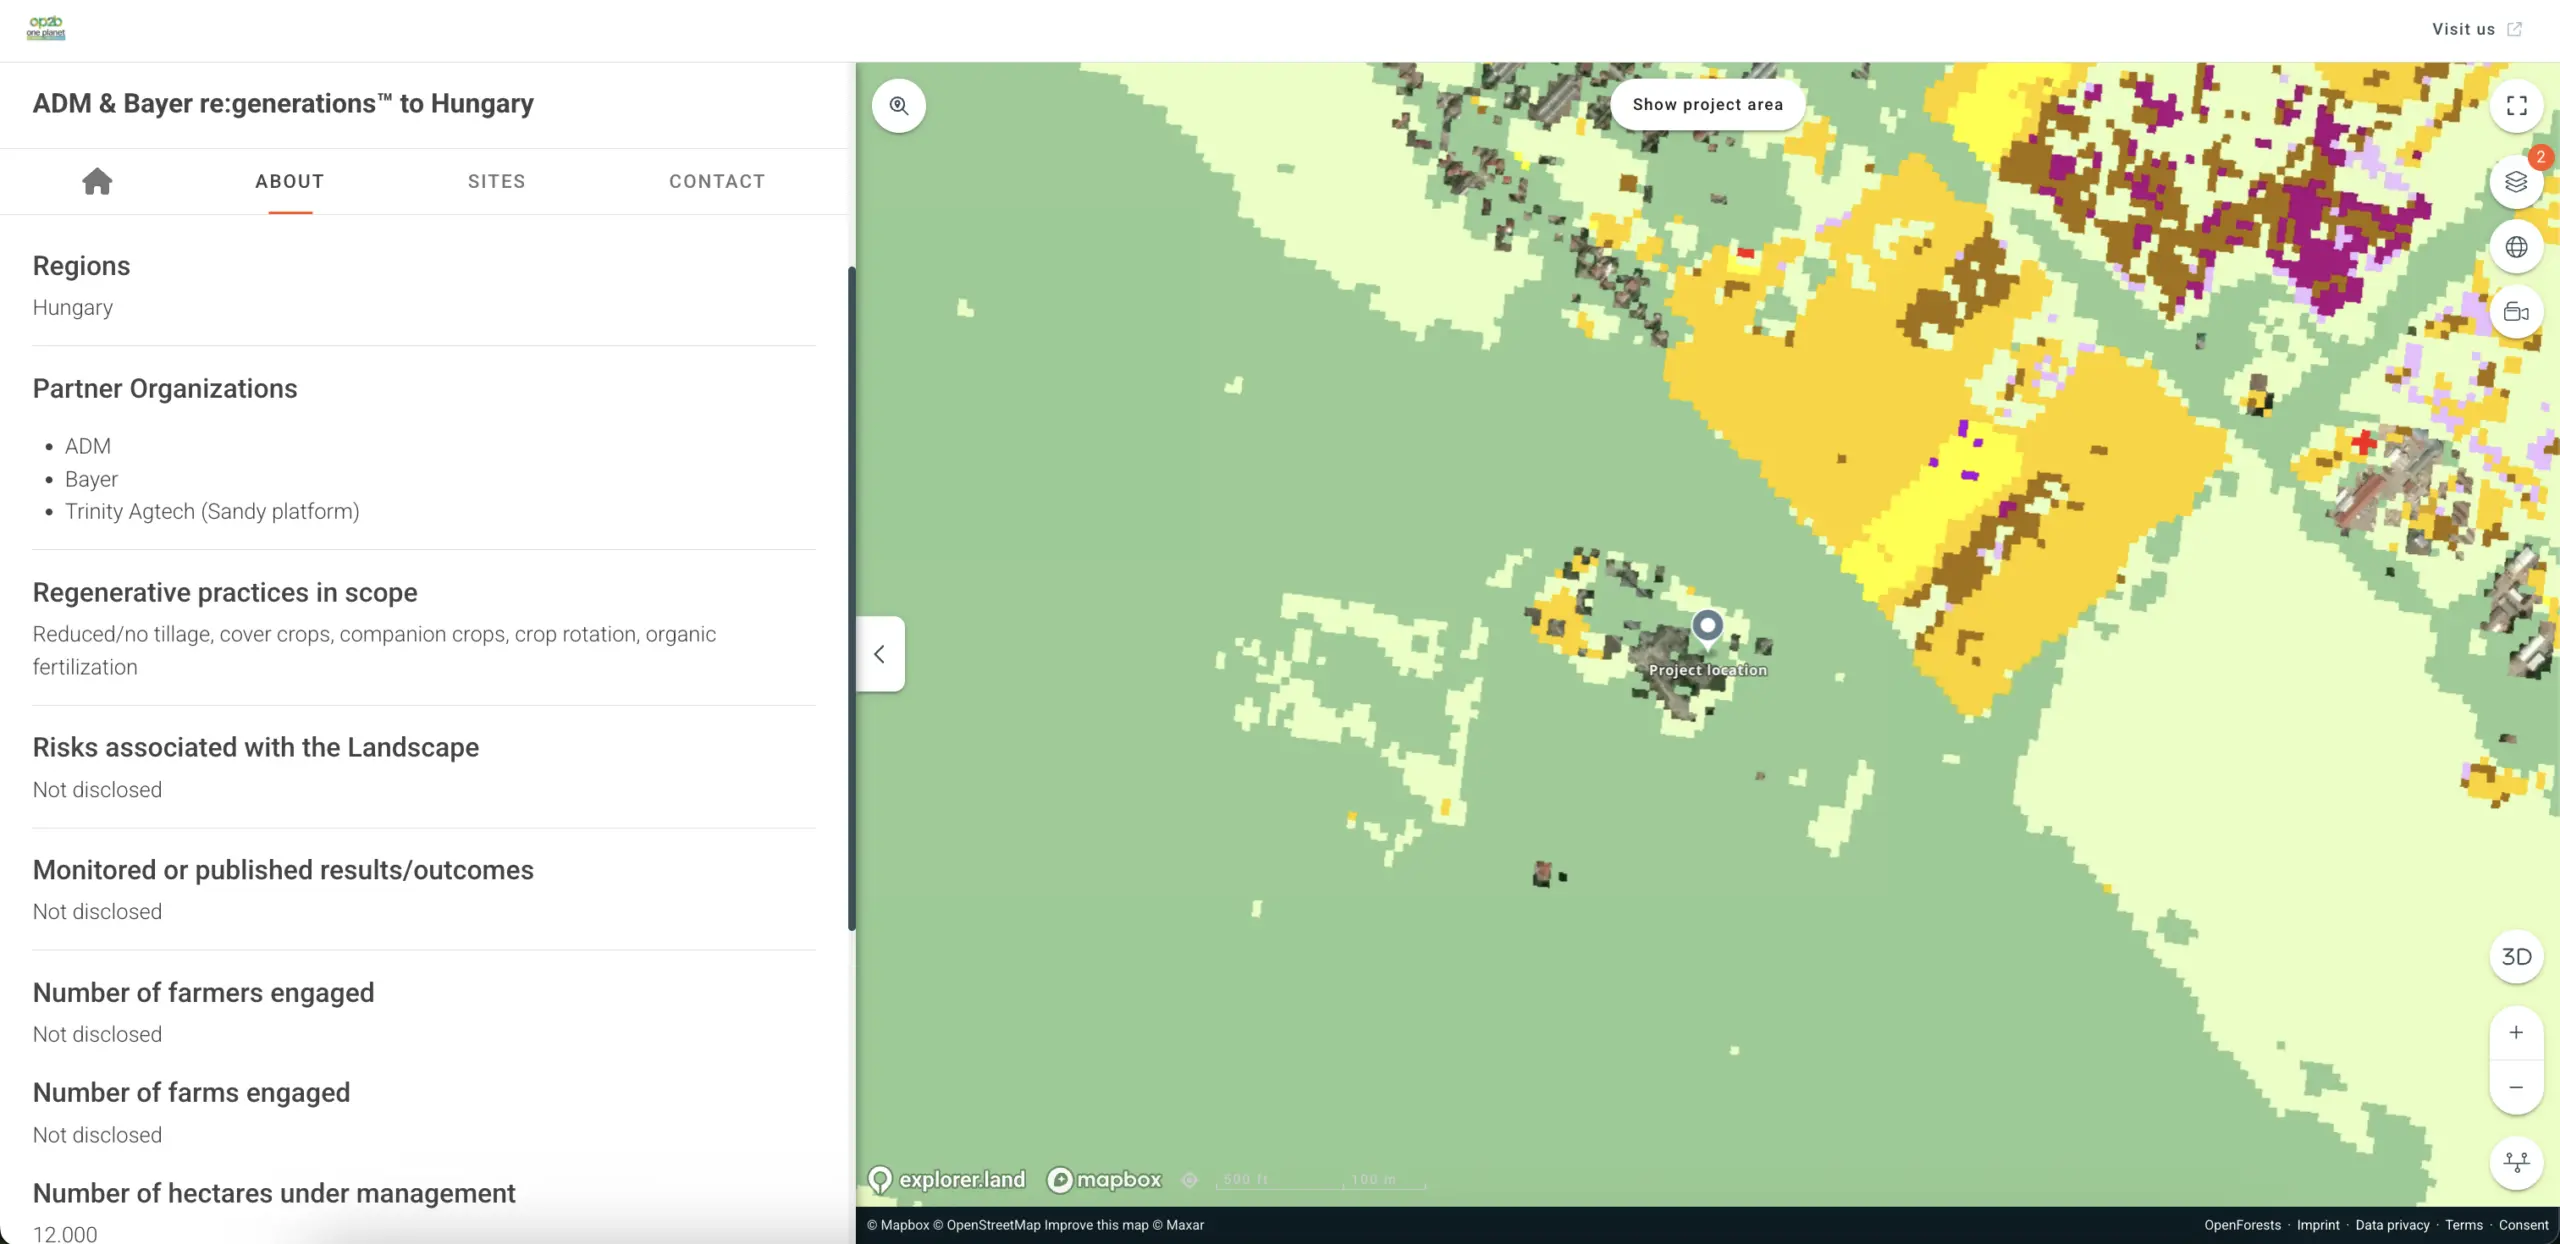Click the Hungary region value
This screenshot has height=1244, width=2560.
click(73, 308)
